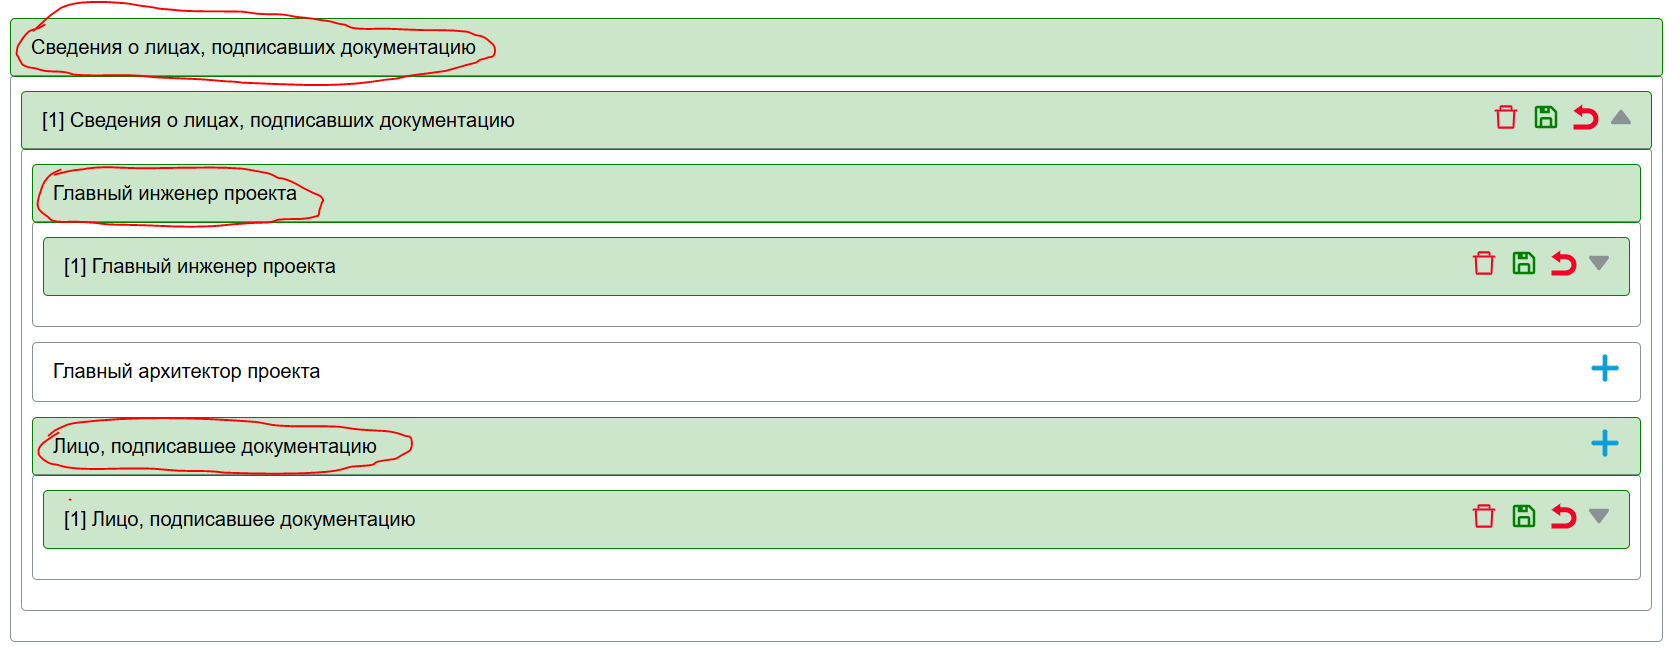Save the first 'Сведения о лицах' record

[x=1546, y=118]
